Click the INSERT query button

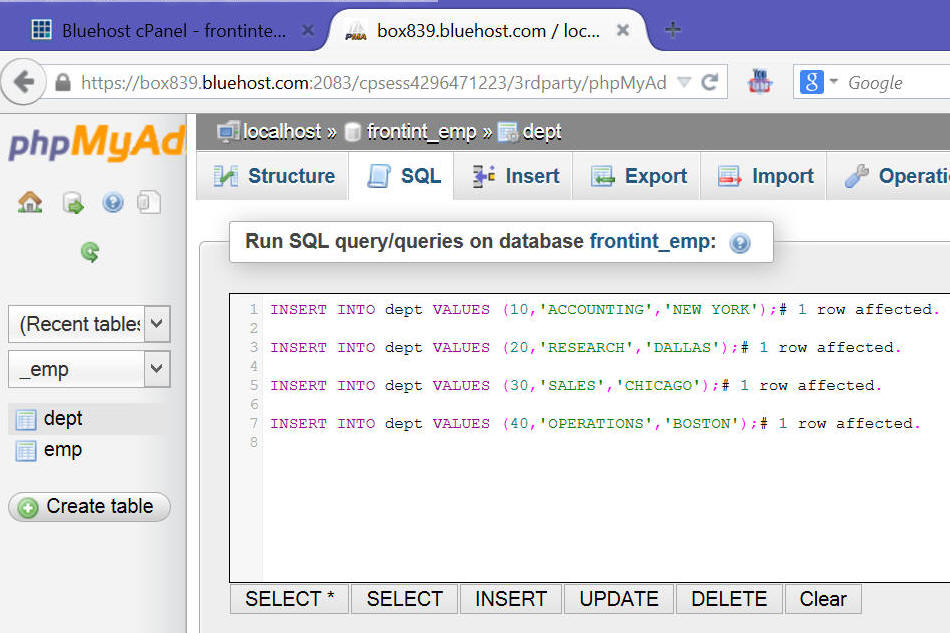(x=511, y=598)
